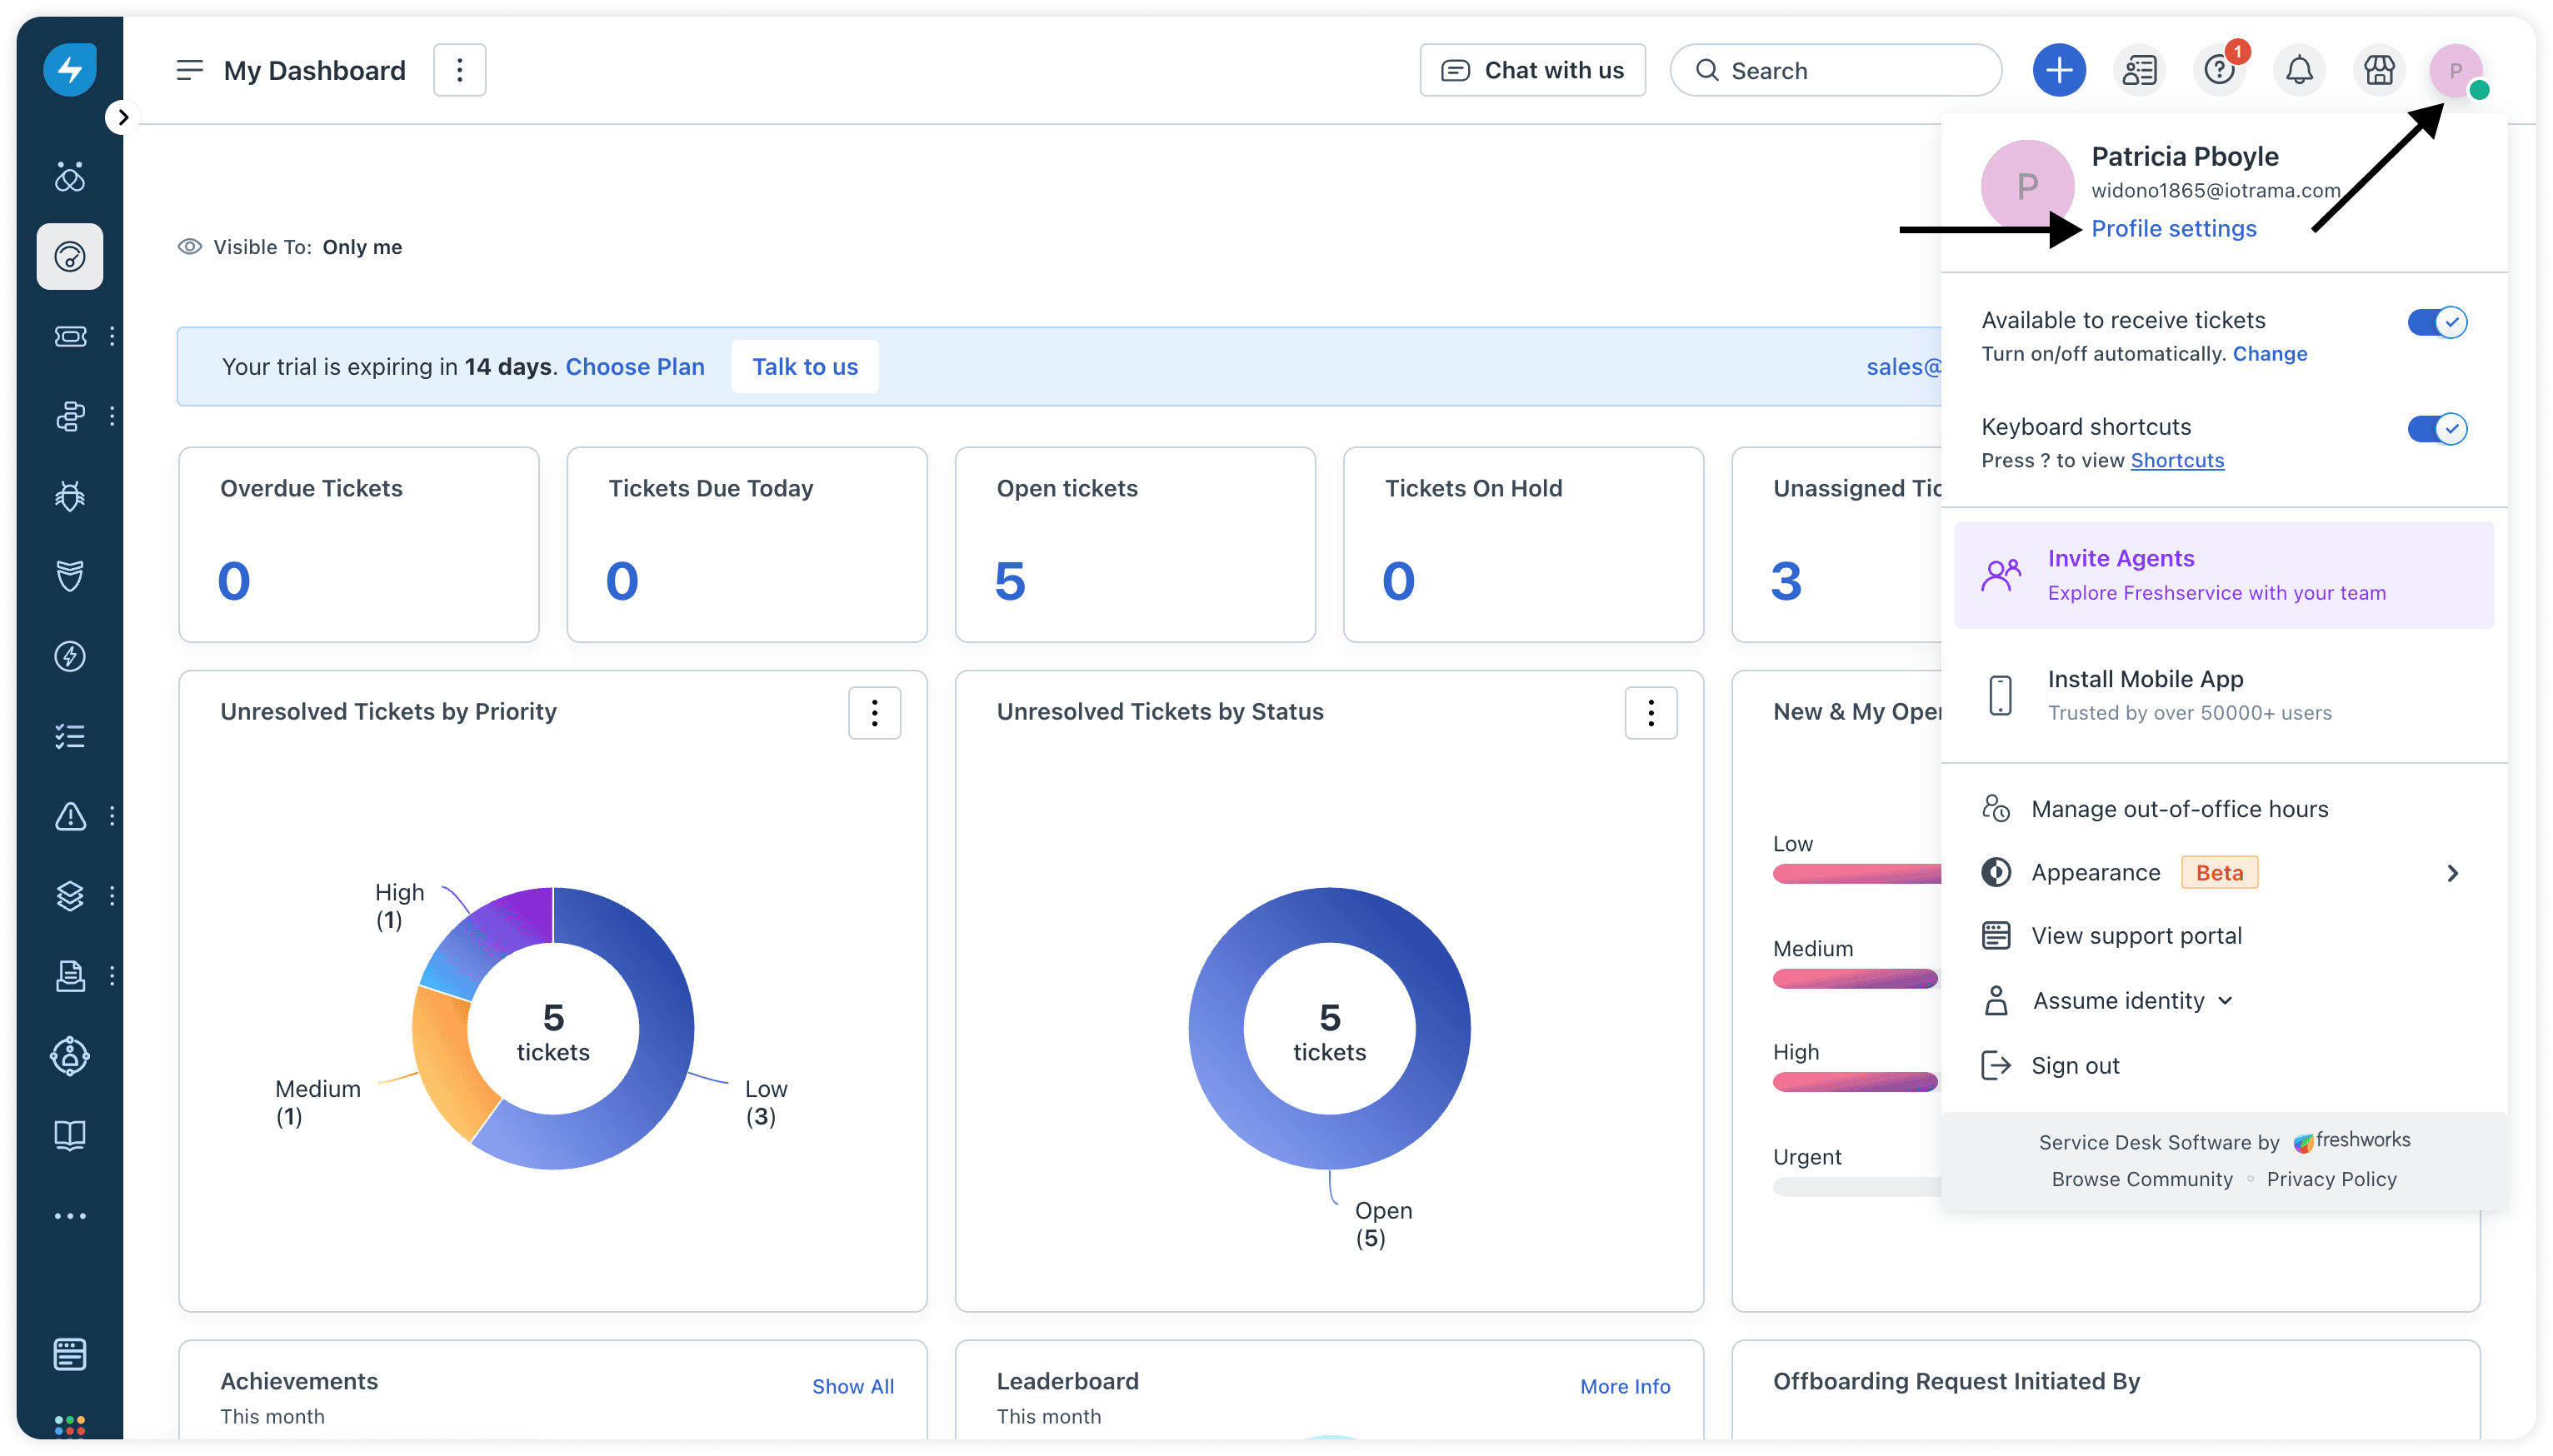Open the book solutions icon in sidebar
This screenshot has height=1456, width=2553.
(70, 1135)
